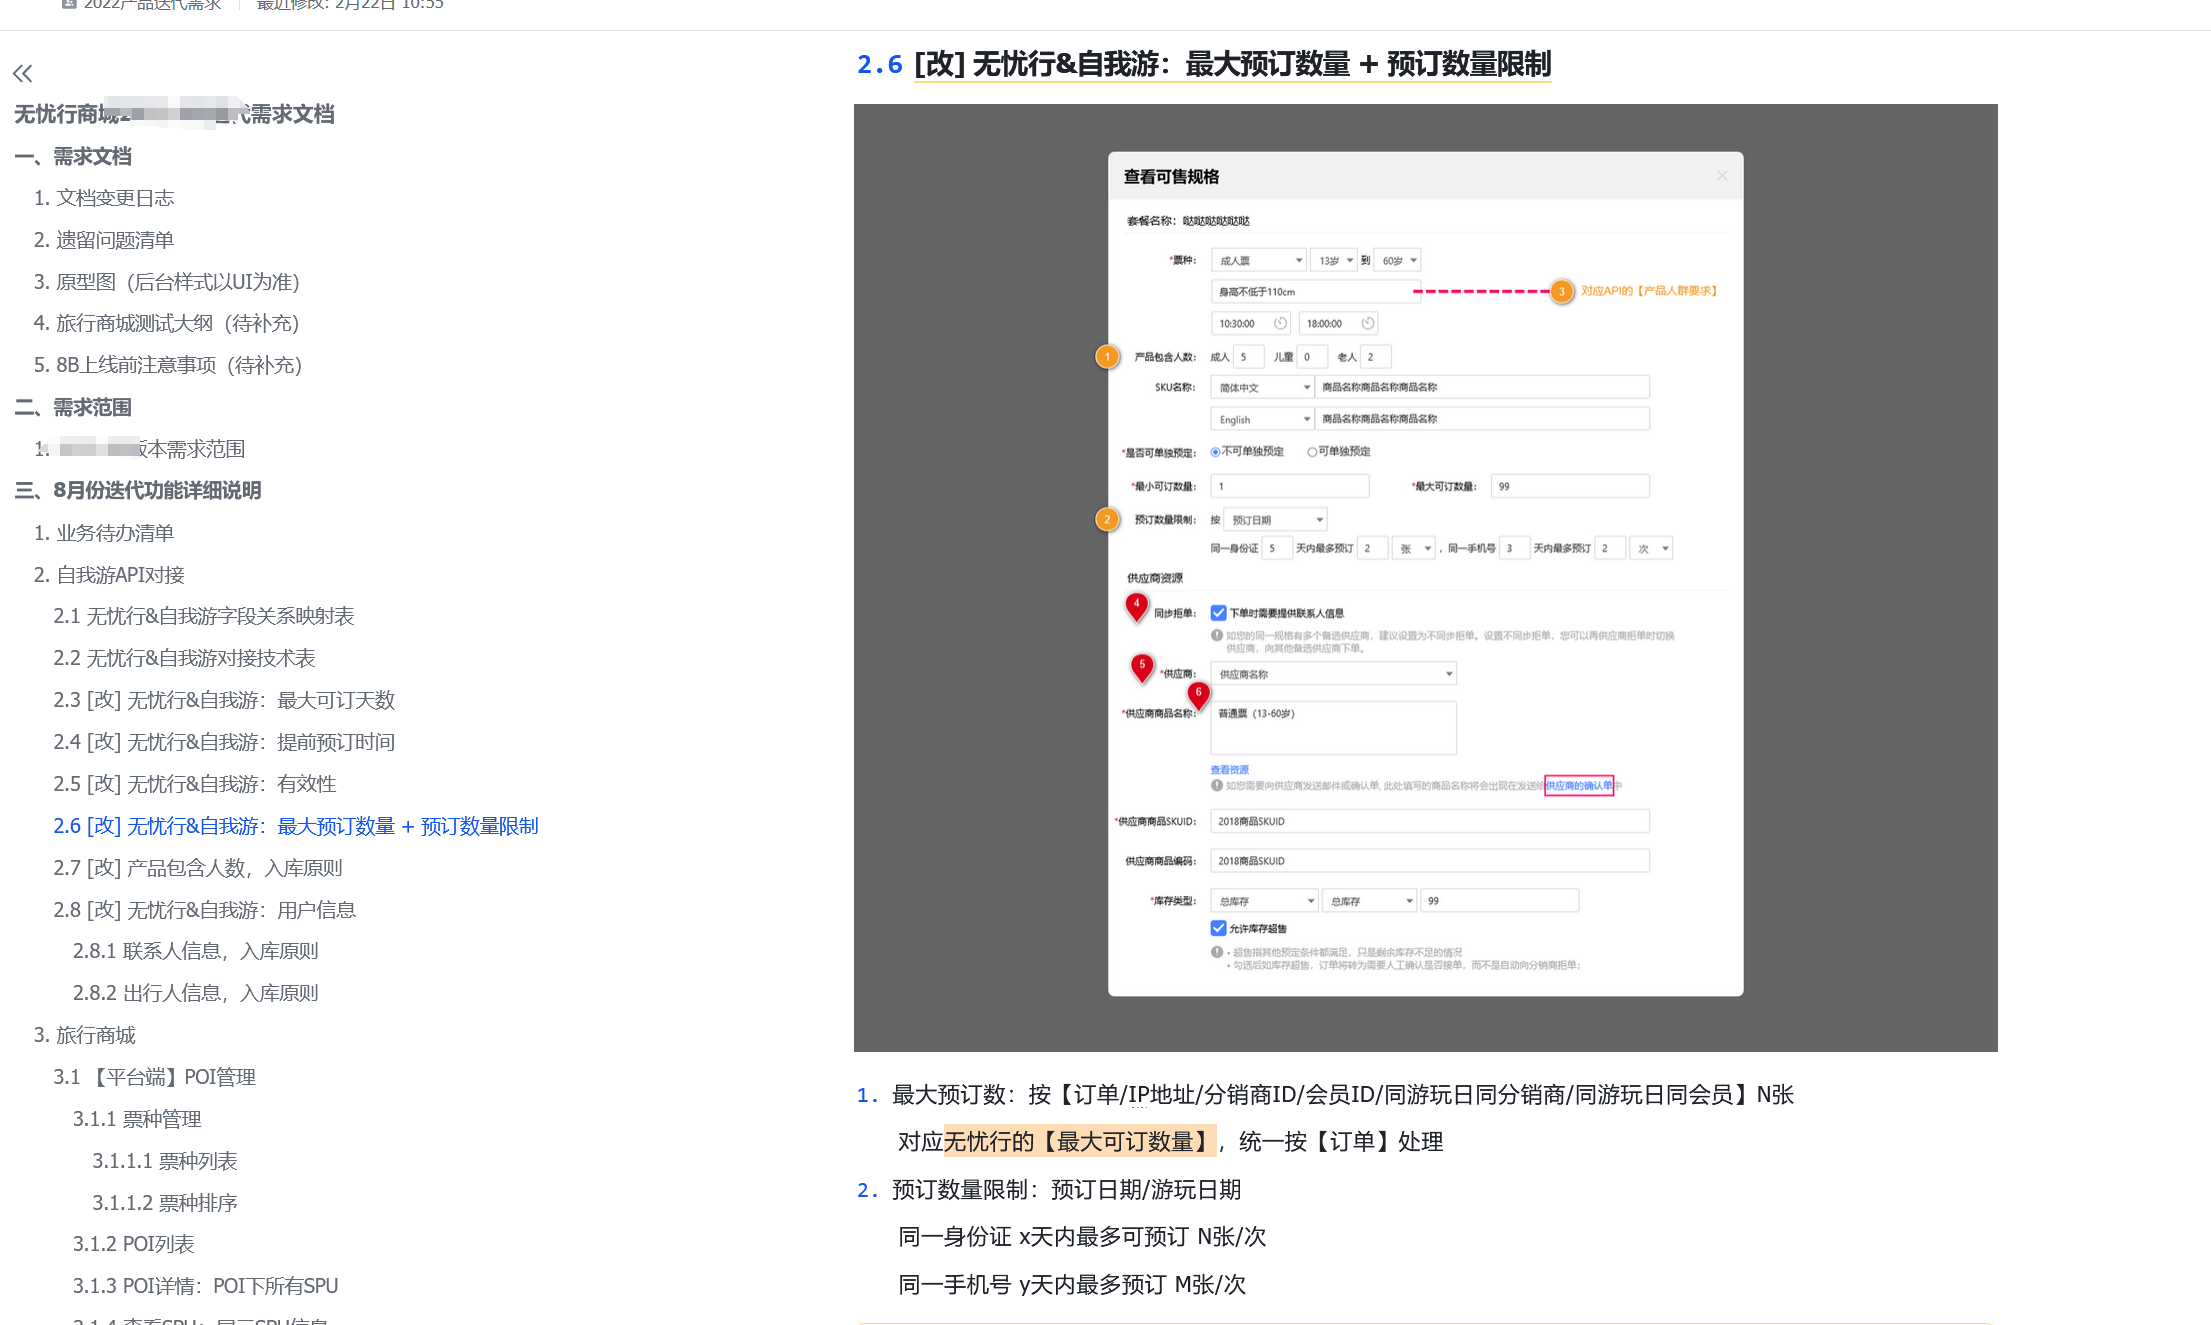Click the 2.6 section heading in document body
Viewport: 2211px width, 1325px height.
(1204, 64)
